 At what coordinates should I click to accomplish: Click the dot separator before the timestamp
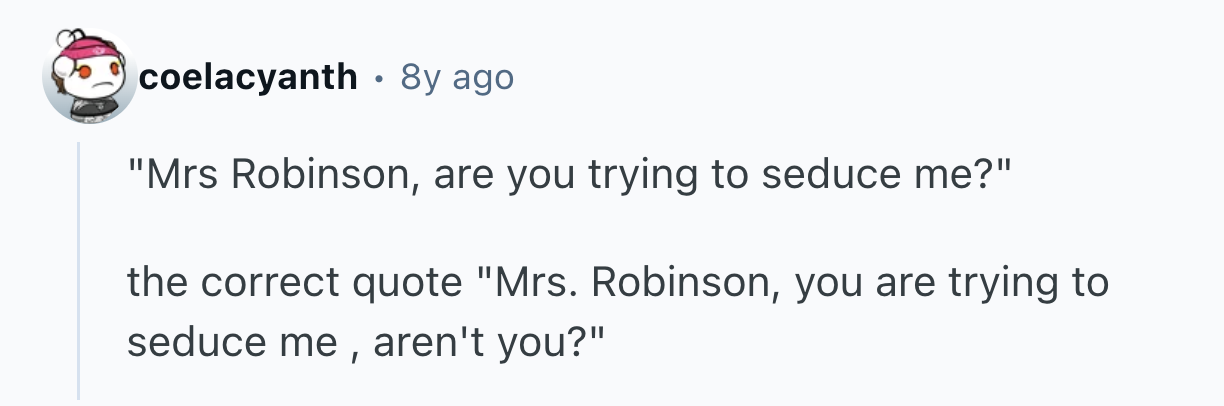pos(379,76)
